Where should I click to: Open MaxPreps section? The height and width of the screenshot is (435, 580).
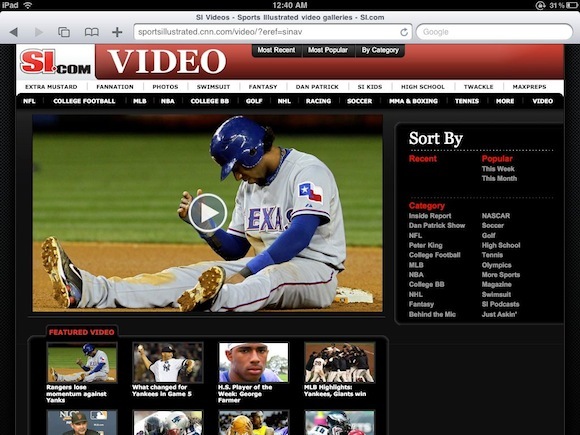[529, 87]
